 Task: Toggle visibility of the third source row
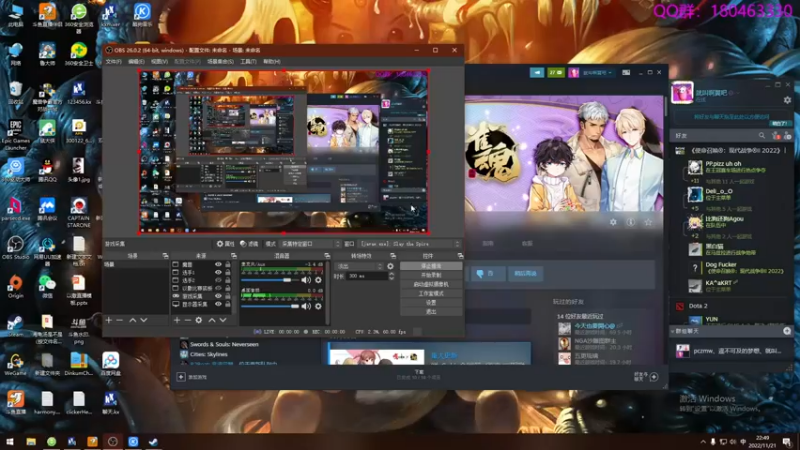point(218,280)
